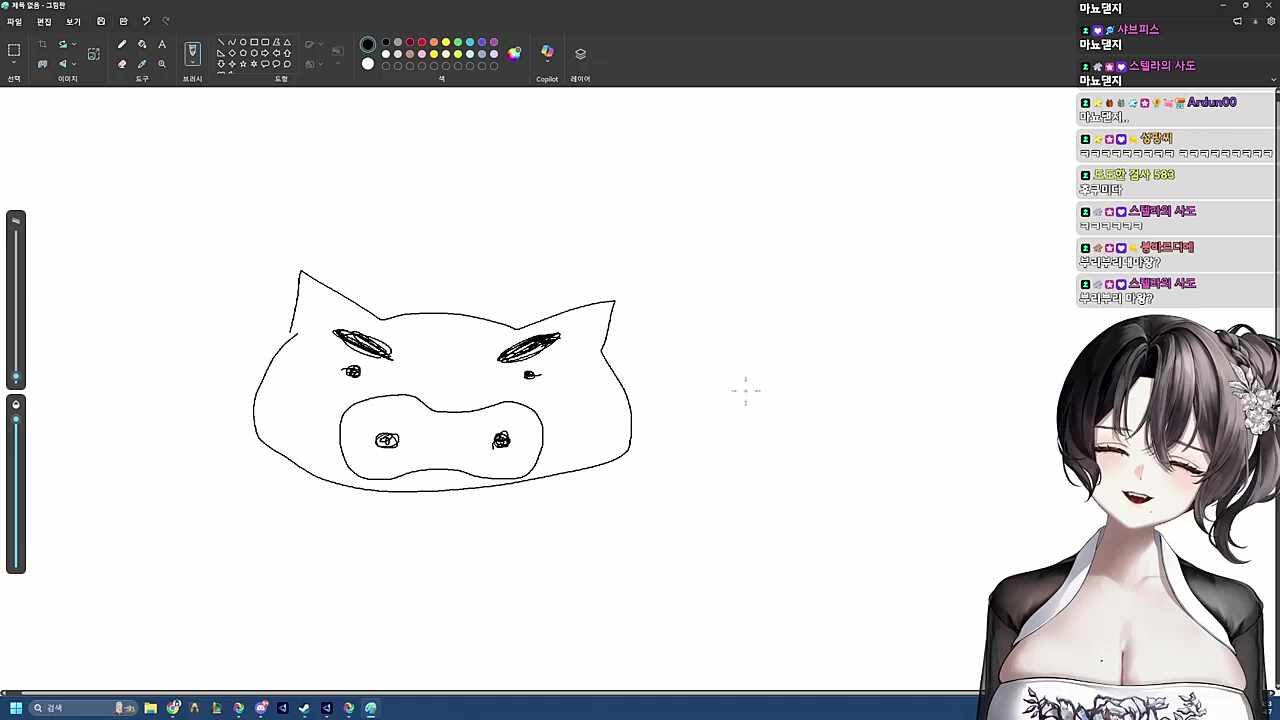Viewport: 1280px width, 720px height.
Task: Select primary color 1 black circle
Action: coord(368,44)
